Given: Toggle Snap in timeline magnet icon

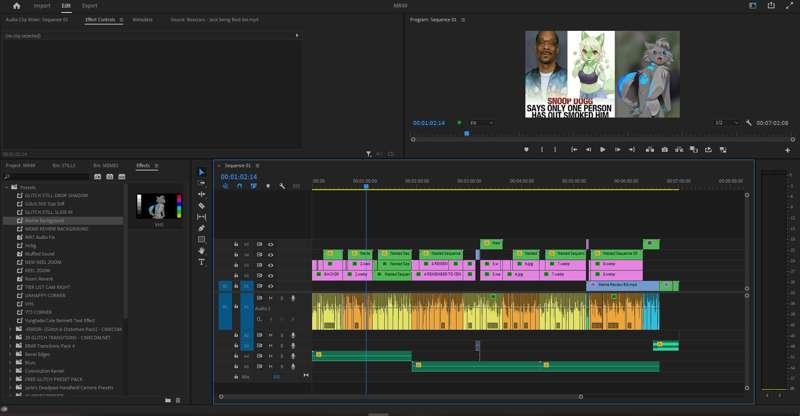Looking at the screenshot, I should 239,186.
